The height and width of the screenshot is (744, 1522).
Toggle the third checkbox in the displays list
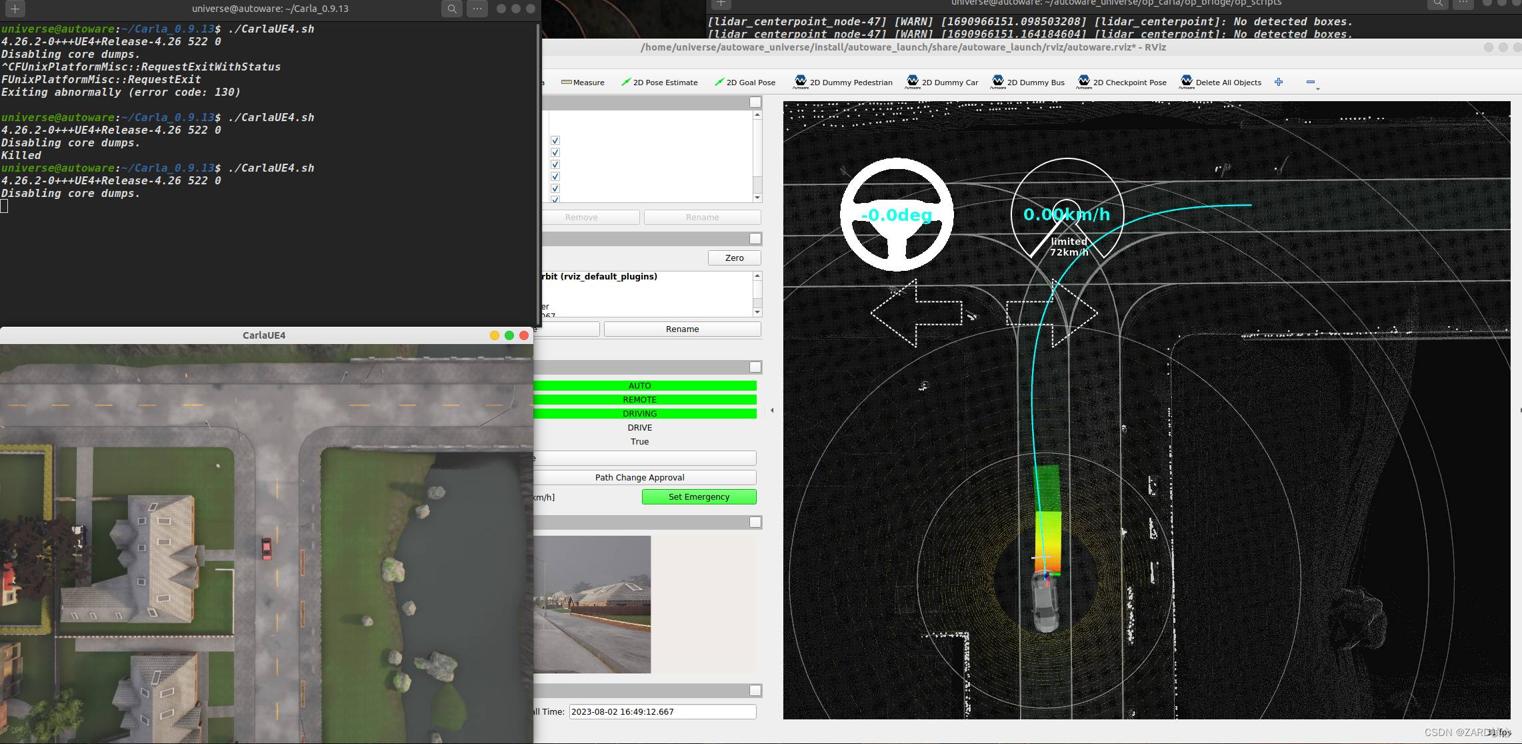pos(555,165)
